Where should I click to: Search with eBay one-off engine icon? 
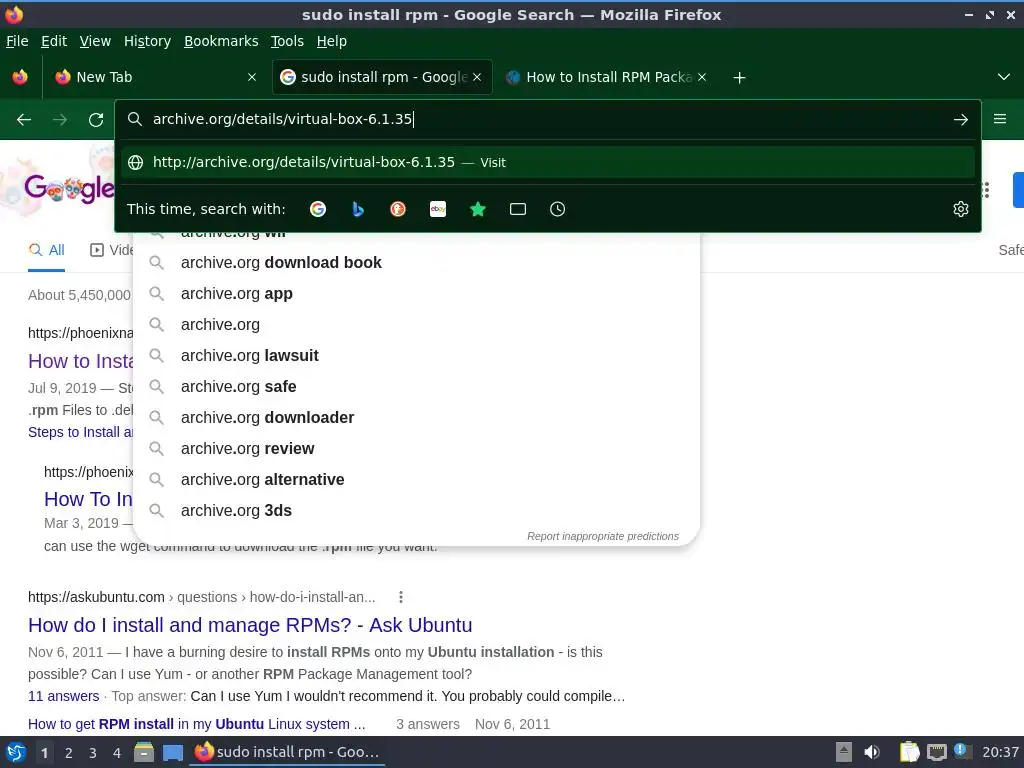click(438, 209)
